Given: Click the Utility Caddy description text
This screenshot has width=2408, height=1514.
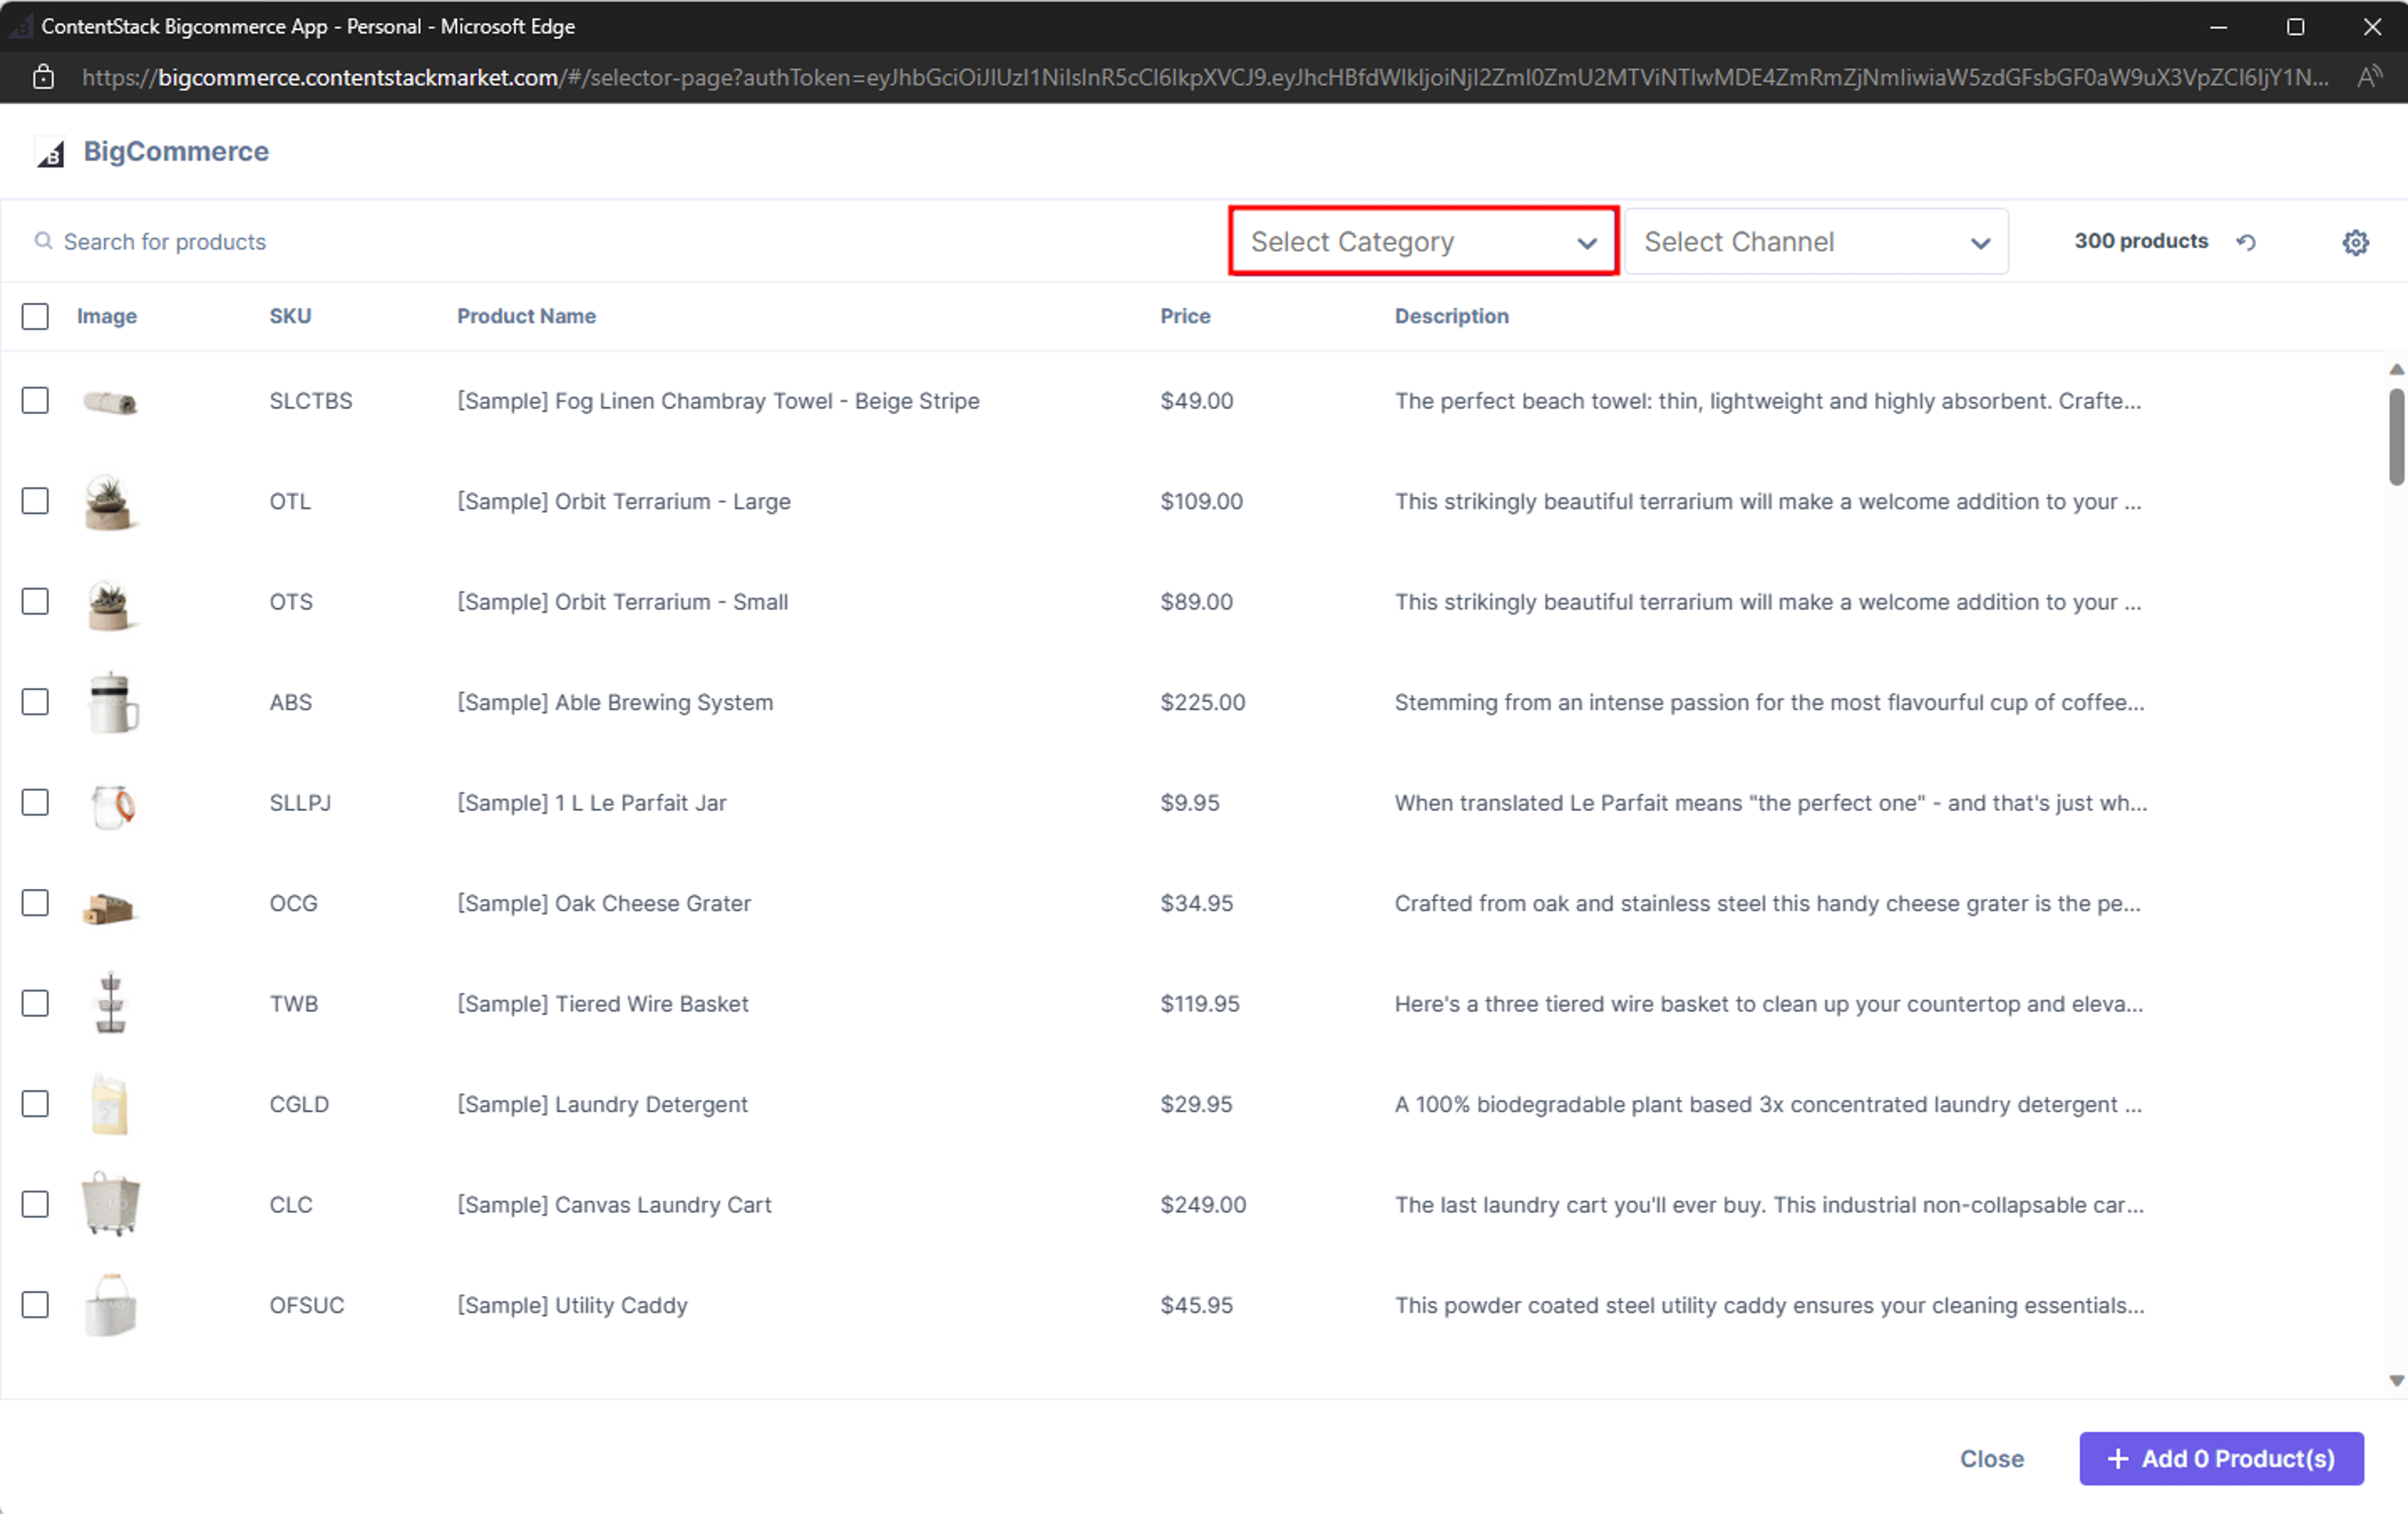Looking at the screenshot, I should click(1769, 1305).
